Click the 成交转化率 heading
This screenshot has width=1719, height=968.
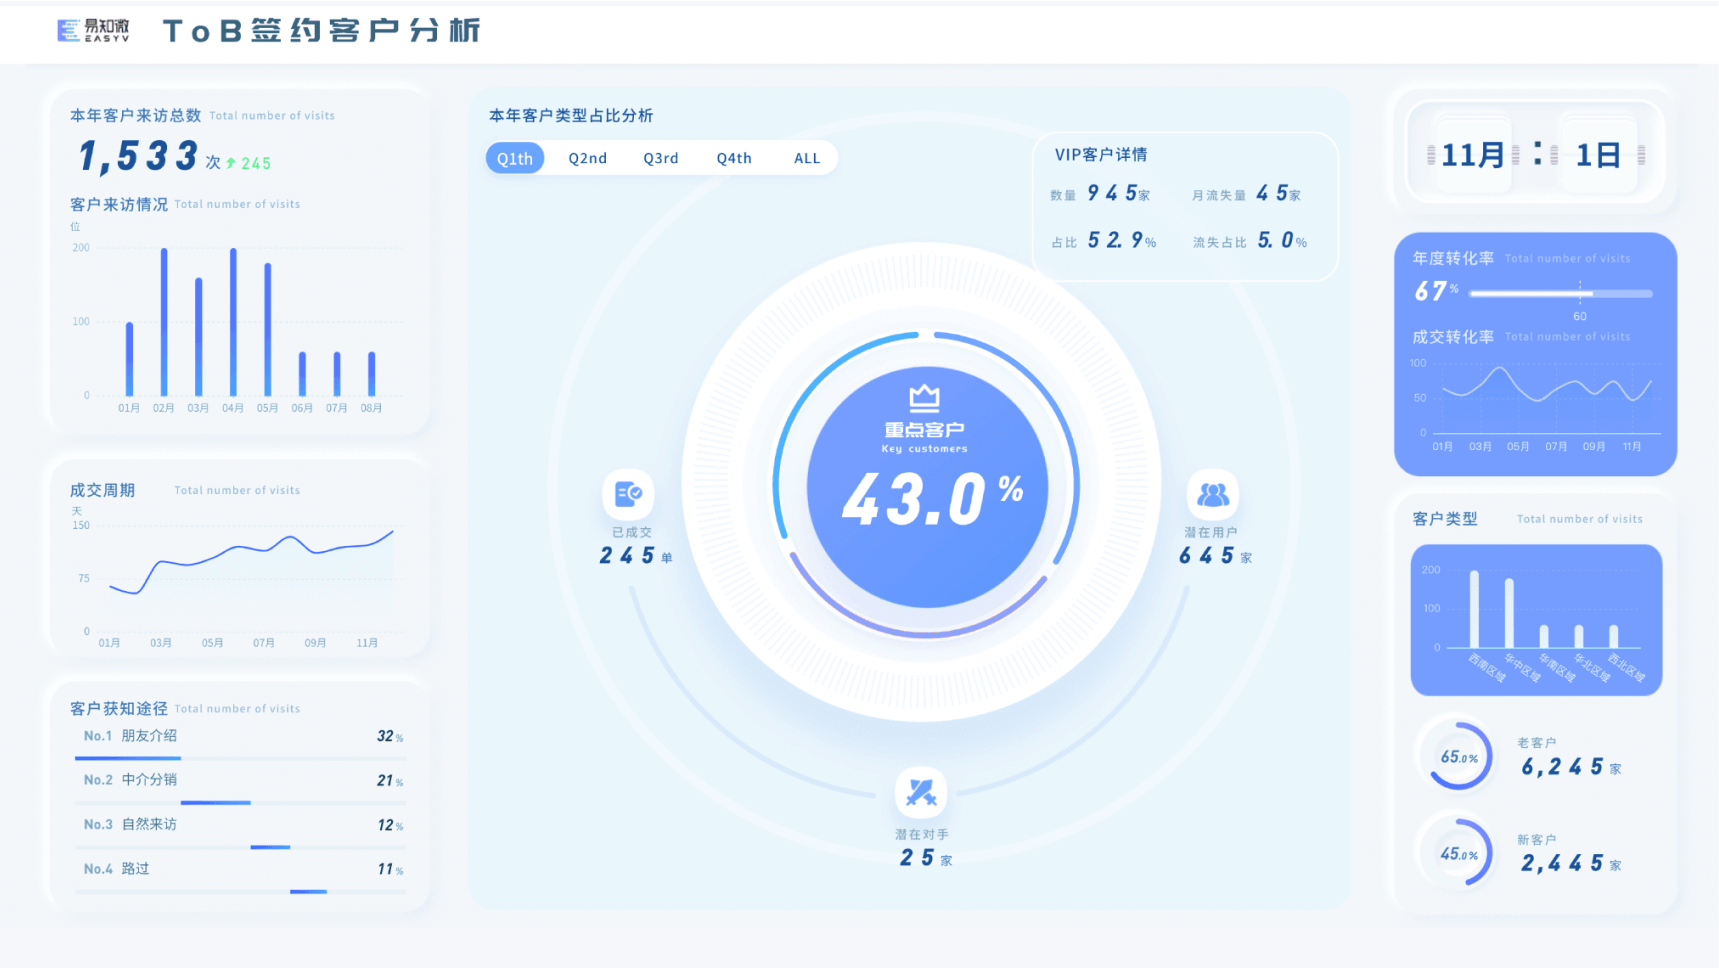(x=1453, y=337)
